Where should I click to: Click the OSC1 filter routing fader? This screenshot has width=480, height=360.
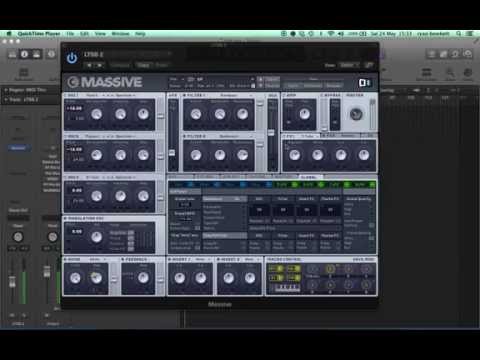click(161, 115)
